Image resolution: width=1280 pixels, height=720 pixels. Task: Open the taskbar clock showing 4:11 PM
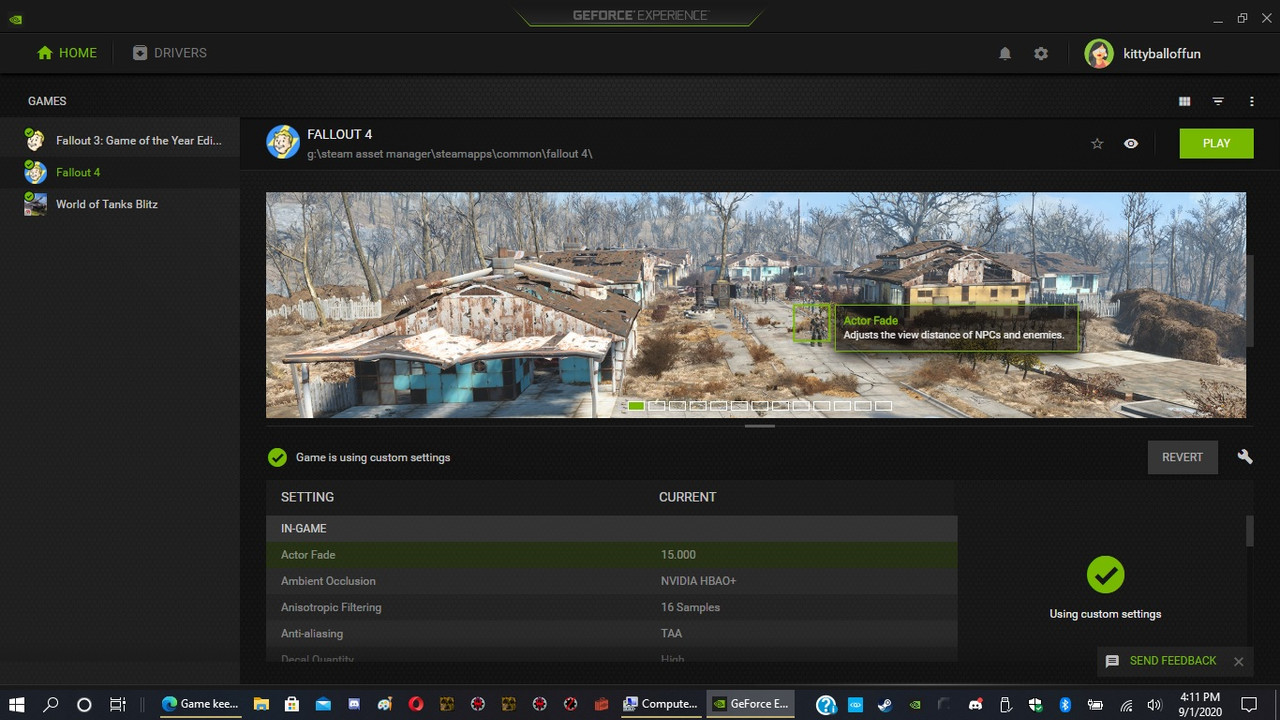pyautogui.click(x=1199, y=704)
